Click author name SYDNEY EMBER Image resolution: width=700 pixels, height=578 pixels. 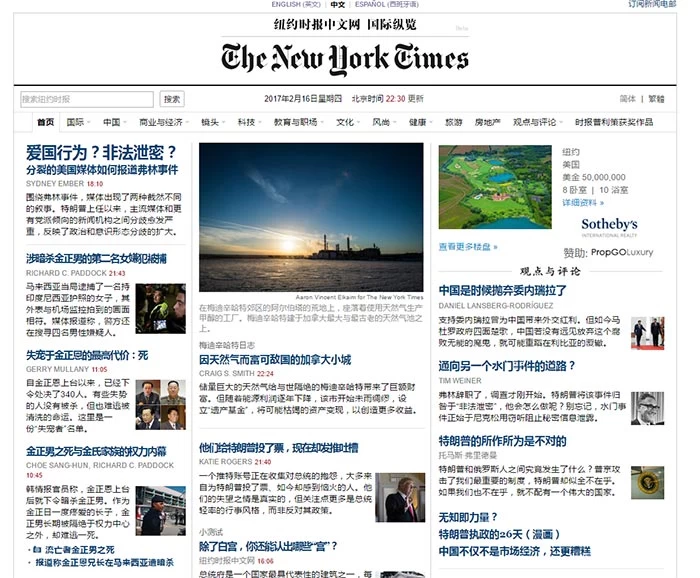click(55, 183)
